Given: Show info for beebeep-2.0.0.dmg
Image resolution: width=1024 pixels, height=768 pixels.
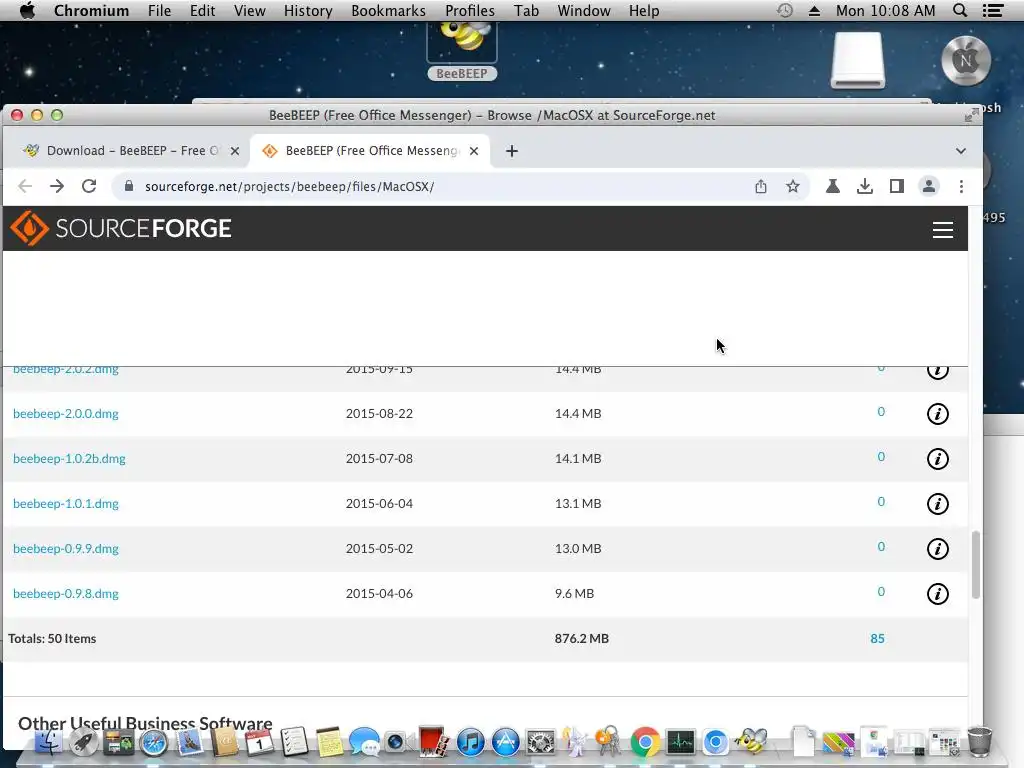Looking at the screenshot, I should click(x=937, y=413).
